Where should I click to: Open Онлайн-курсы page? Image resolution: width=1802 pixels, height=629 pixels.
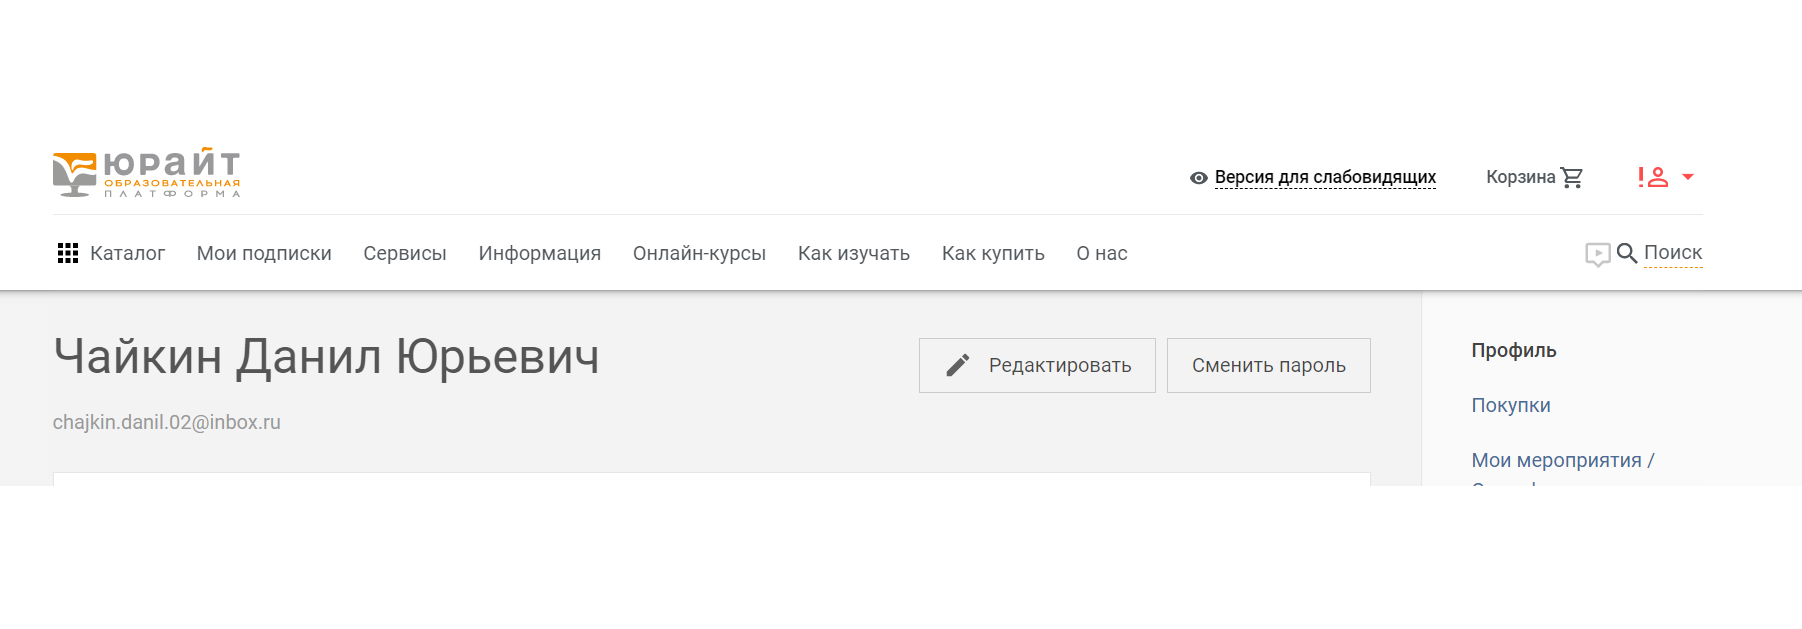click(700, 253)
